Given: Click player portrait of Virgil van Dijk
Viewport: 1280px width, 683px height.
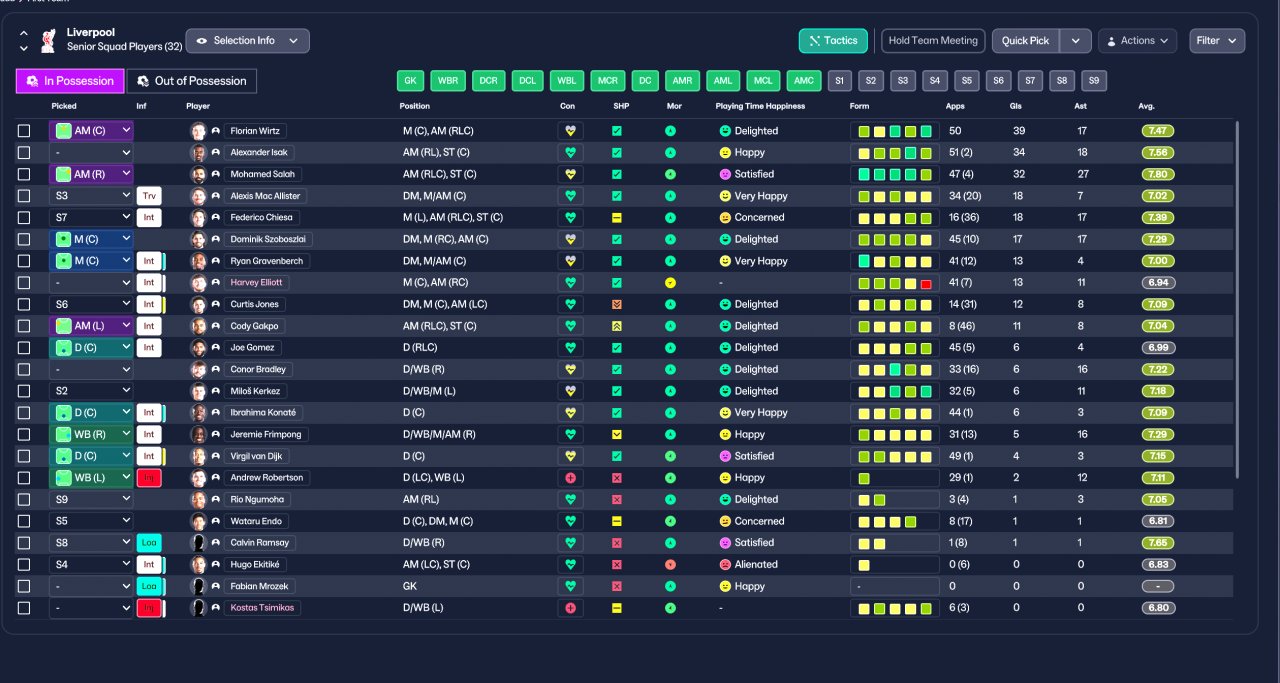Looking at the screenshot, I should click(x=198, y=456).
